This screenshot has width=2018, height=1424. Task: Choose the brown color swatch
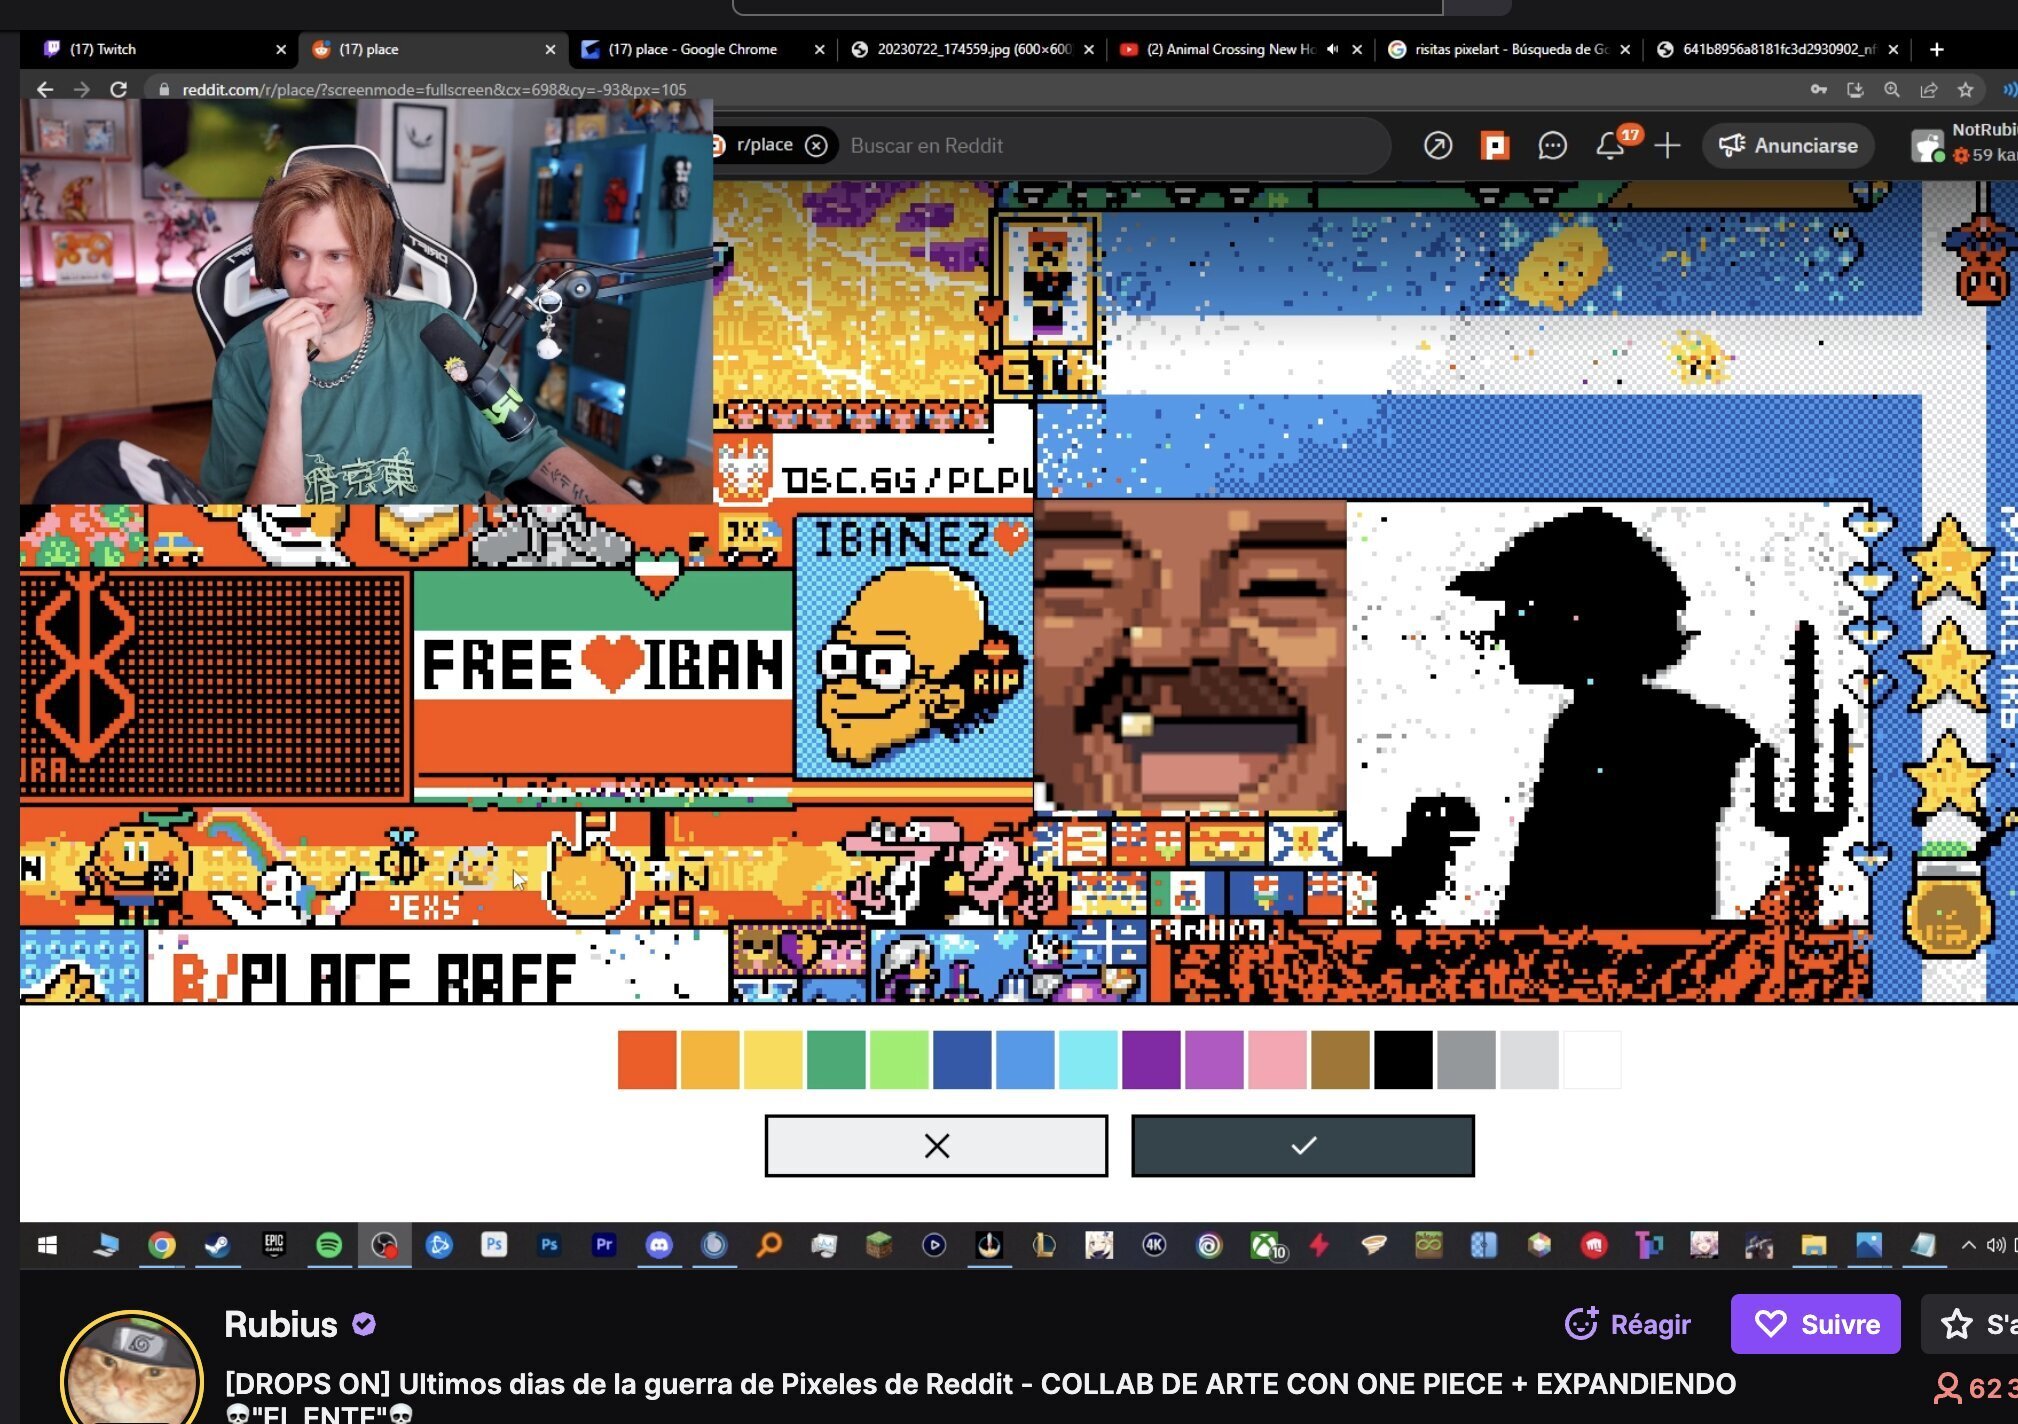tap(1340, 1060)
